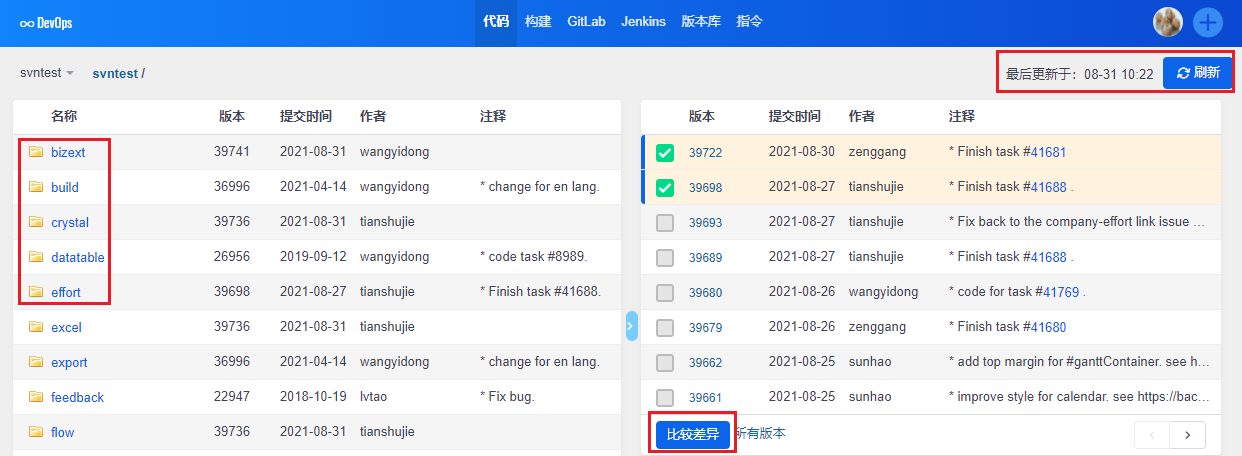
Task: Open the feedback folder link
Action: (x=77, y=397)
